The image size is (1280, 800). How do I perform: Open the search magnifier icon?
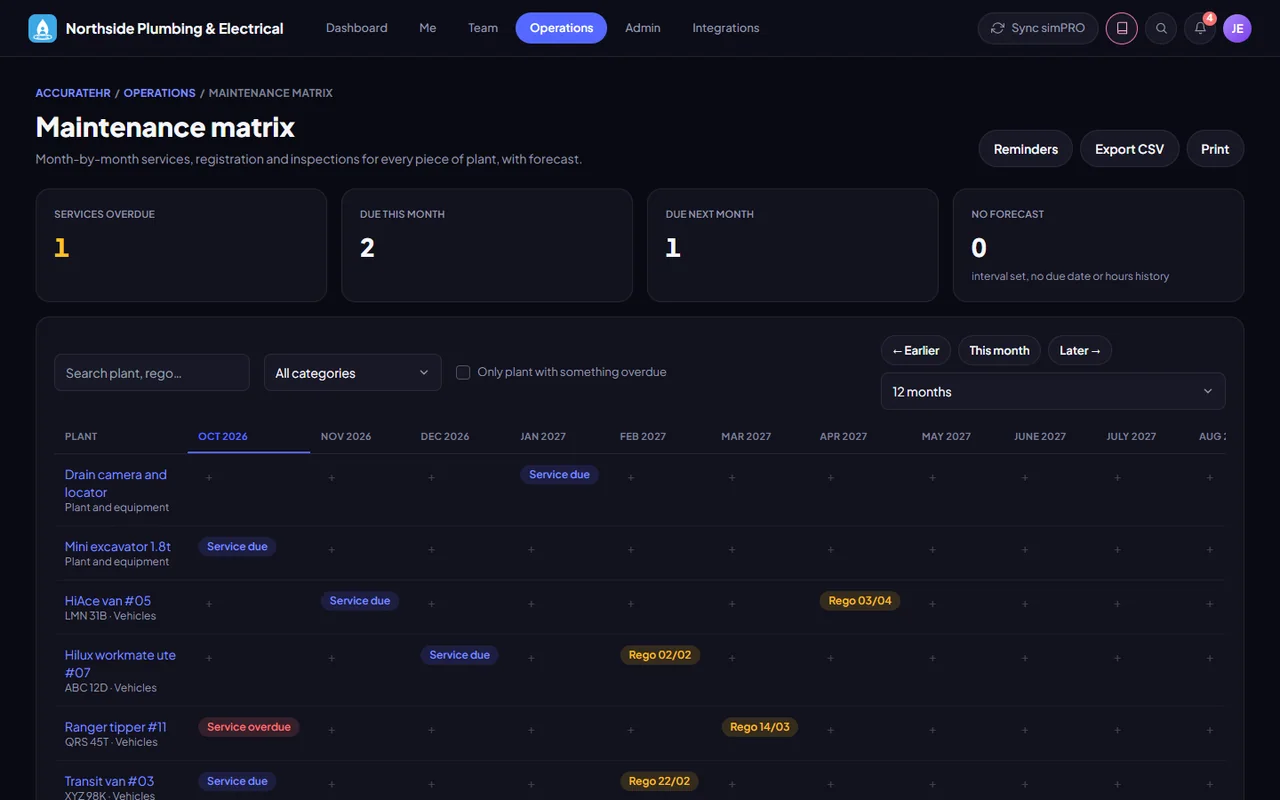[x=1161, y=28]
